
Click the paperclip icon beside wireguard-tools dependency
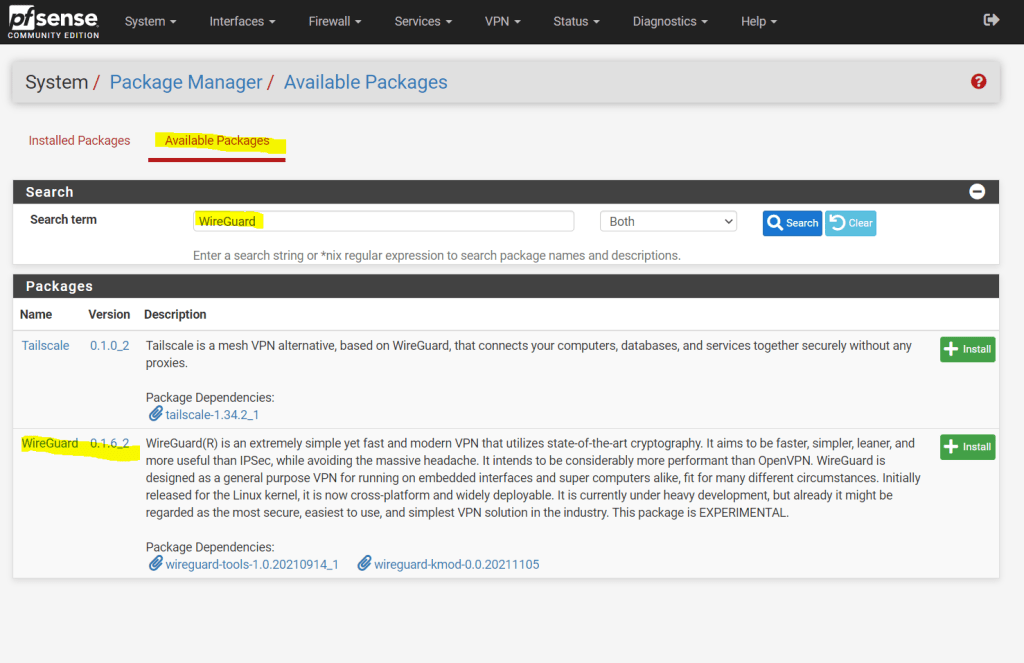pos(155,564)
